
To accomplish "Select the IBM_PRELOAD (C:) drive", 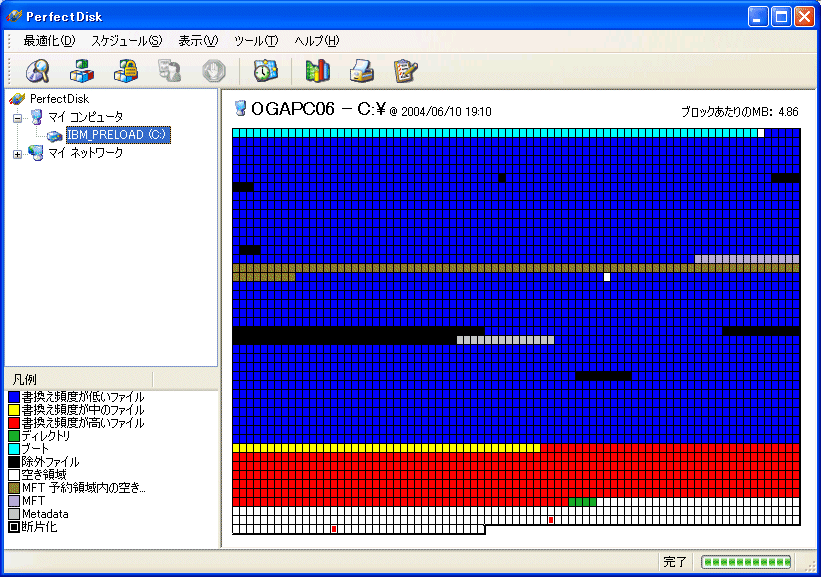I will pos(118,135).
